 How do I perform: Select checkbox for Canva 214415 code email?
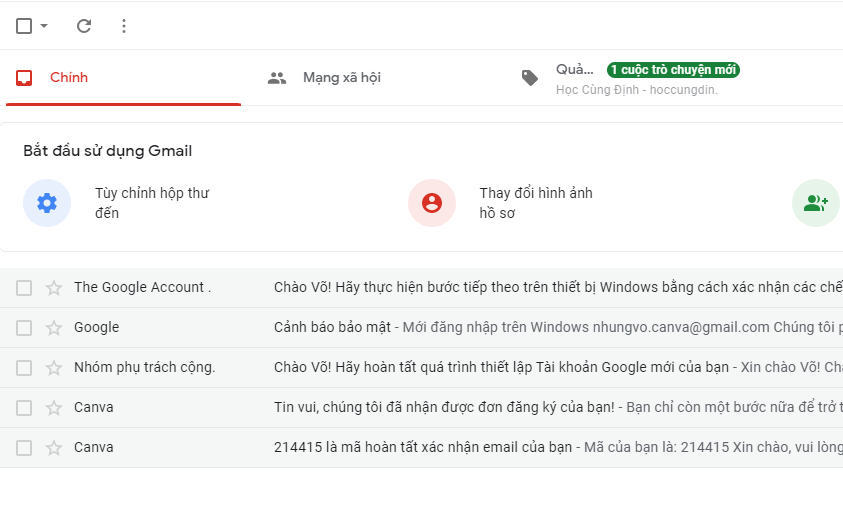point(24,447)
